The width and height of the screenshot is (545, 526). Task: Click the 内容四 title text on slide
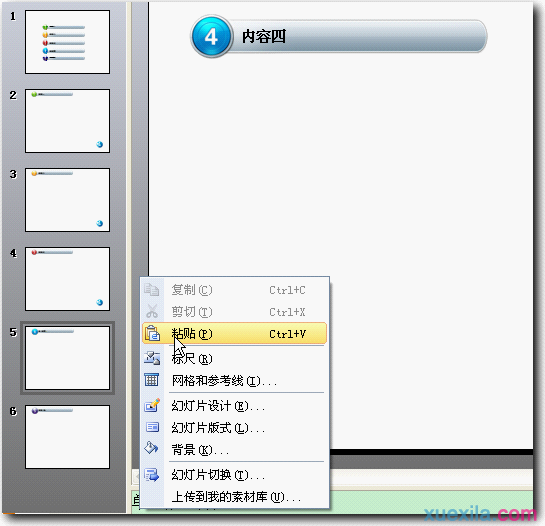(264, 37)
